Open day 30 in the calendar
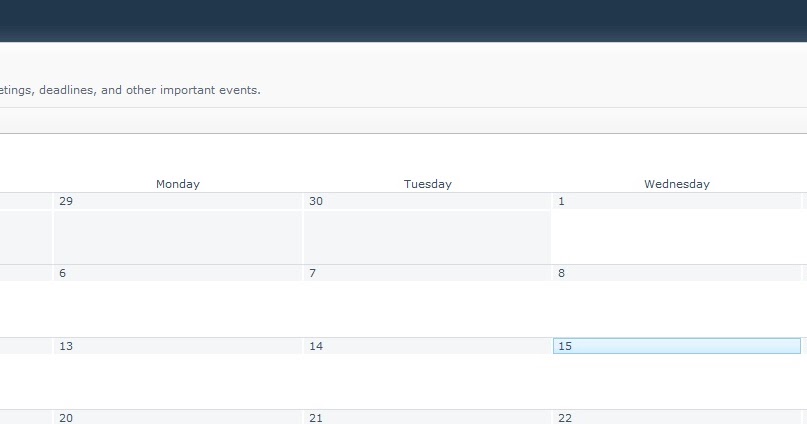 click(x=316, y=201)
